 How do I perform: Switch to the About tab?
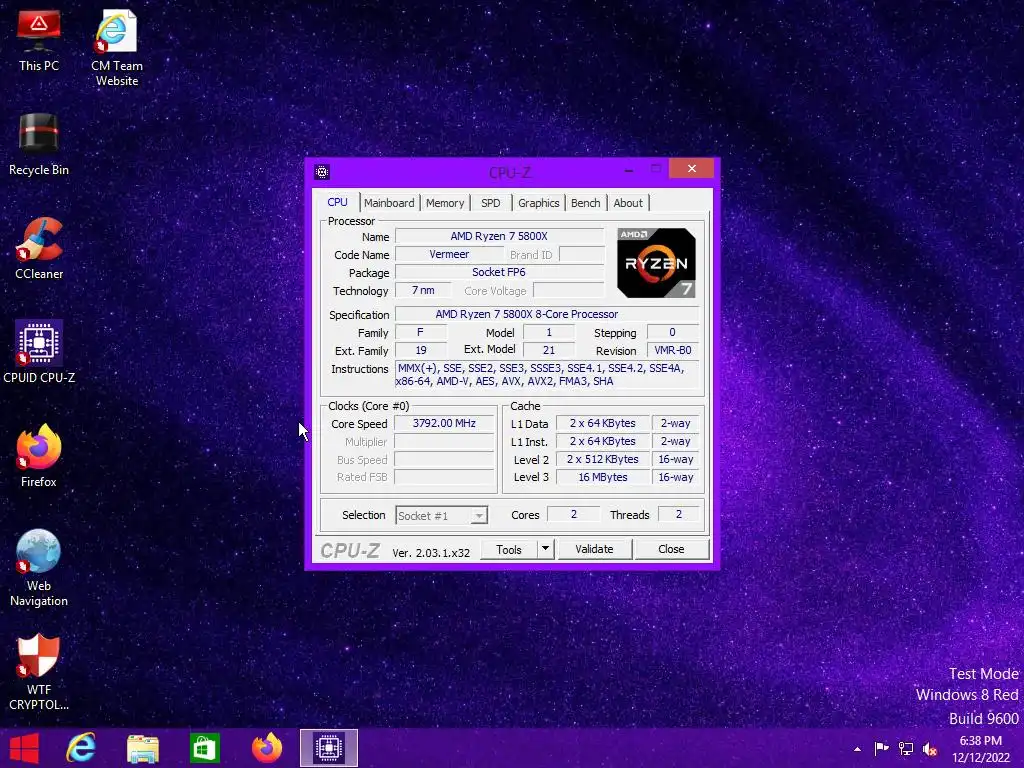[628, 203]
